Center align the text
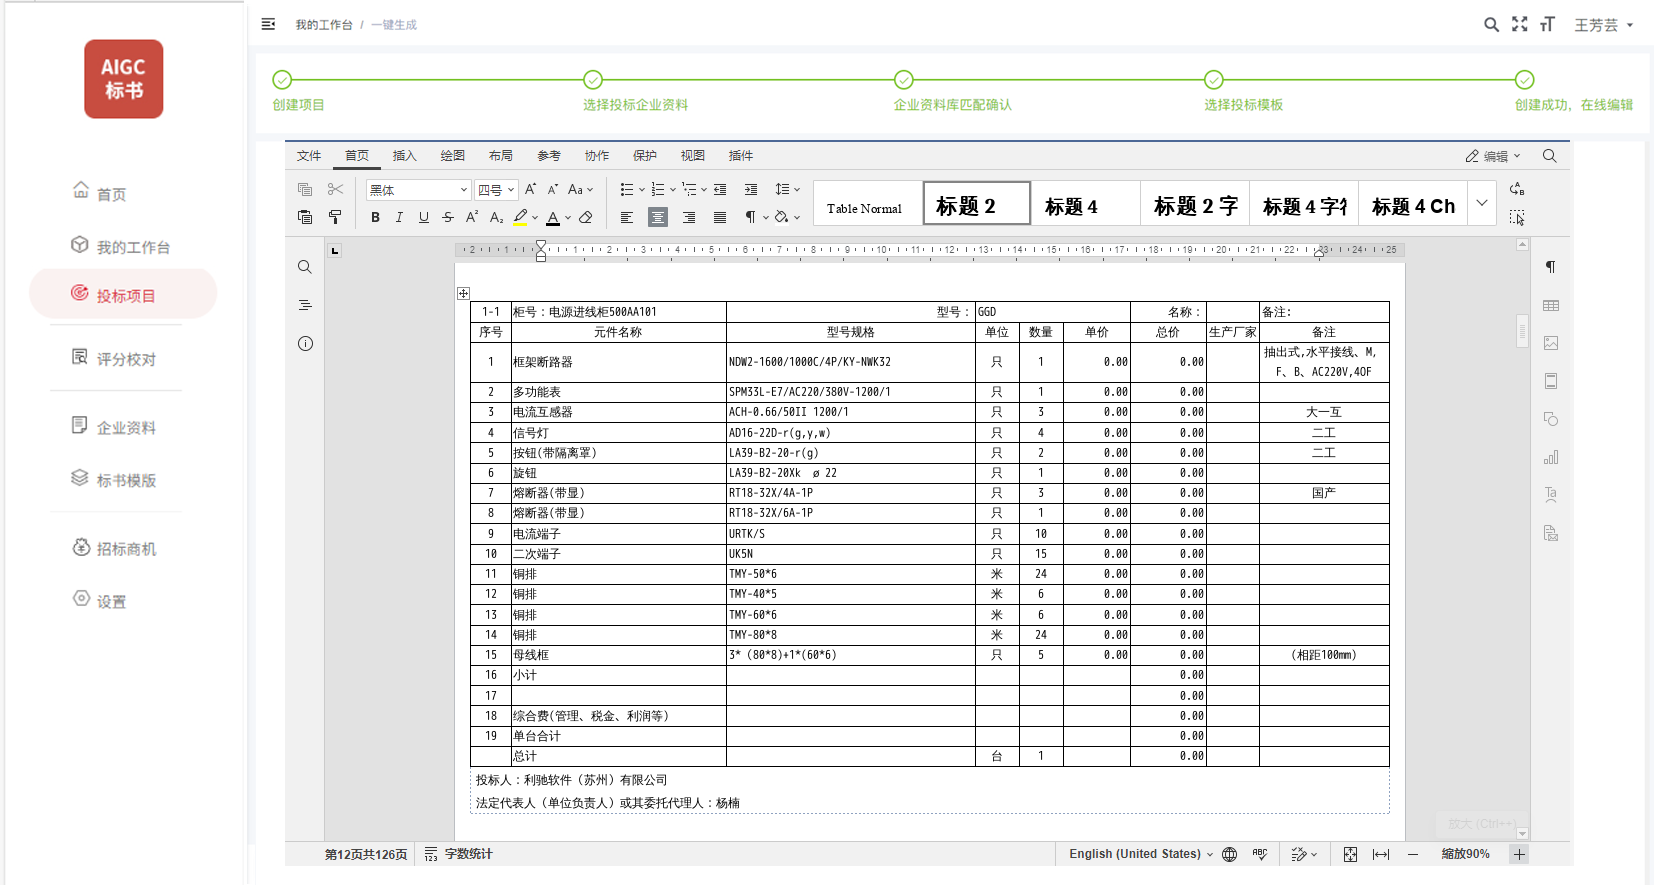The image size is (1654, 885). [x=658, y=217]
